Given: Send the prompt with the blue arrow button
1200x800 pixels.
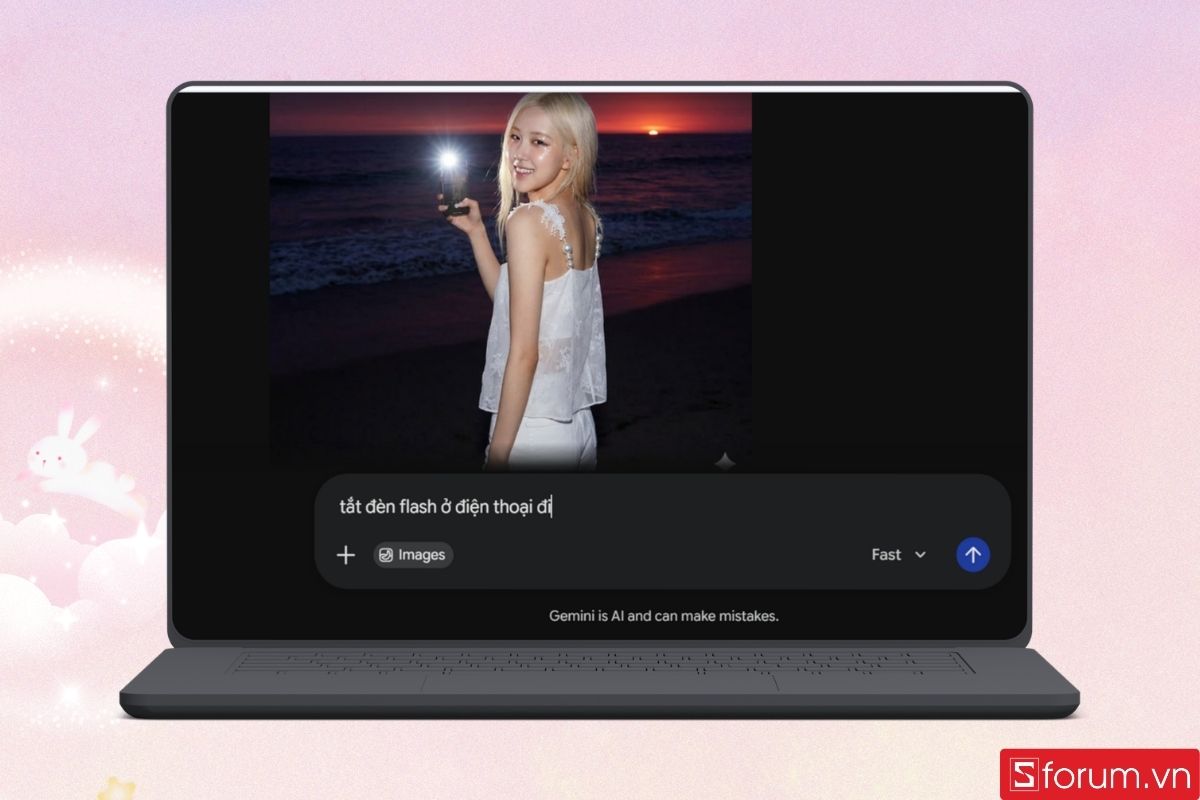Looking at the screenshot, I should [x=973, y=555].
